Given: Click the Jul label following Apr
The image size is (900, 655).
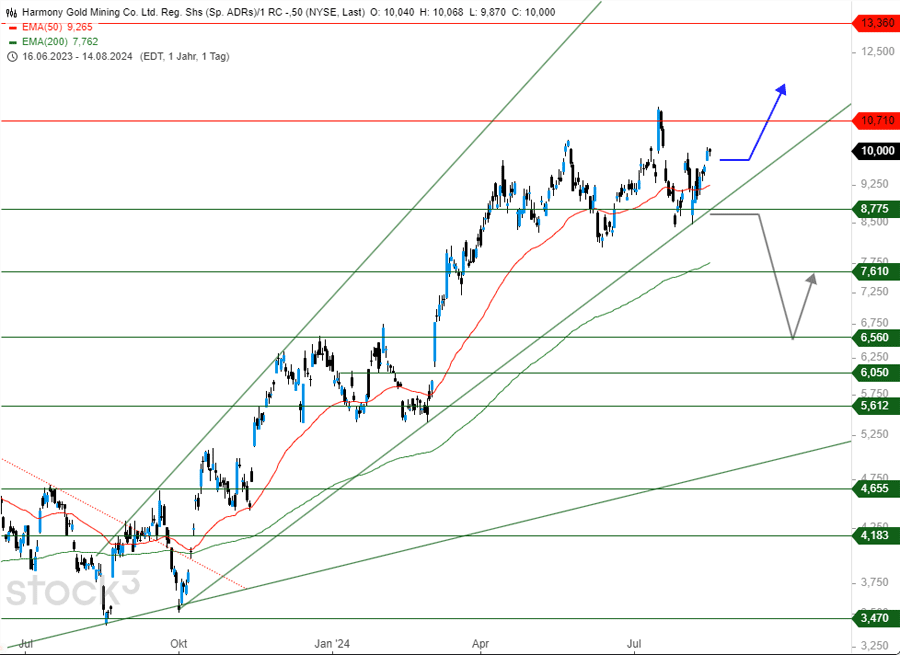Looking at the screenshot, I should tap(634, 644).
